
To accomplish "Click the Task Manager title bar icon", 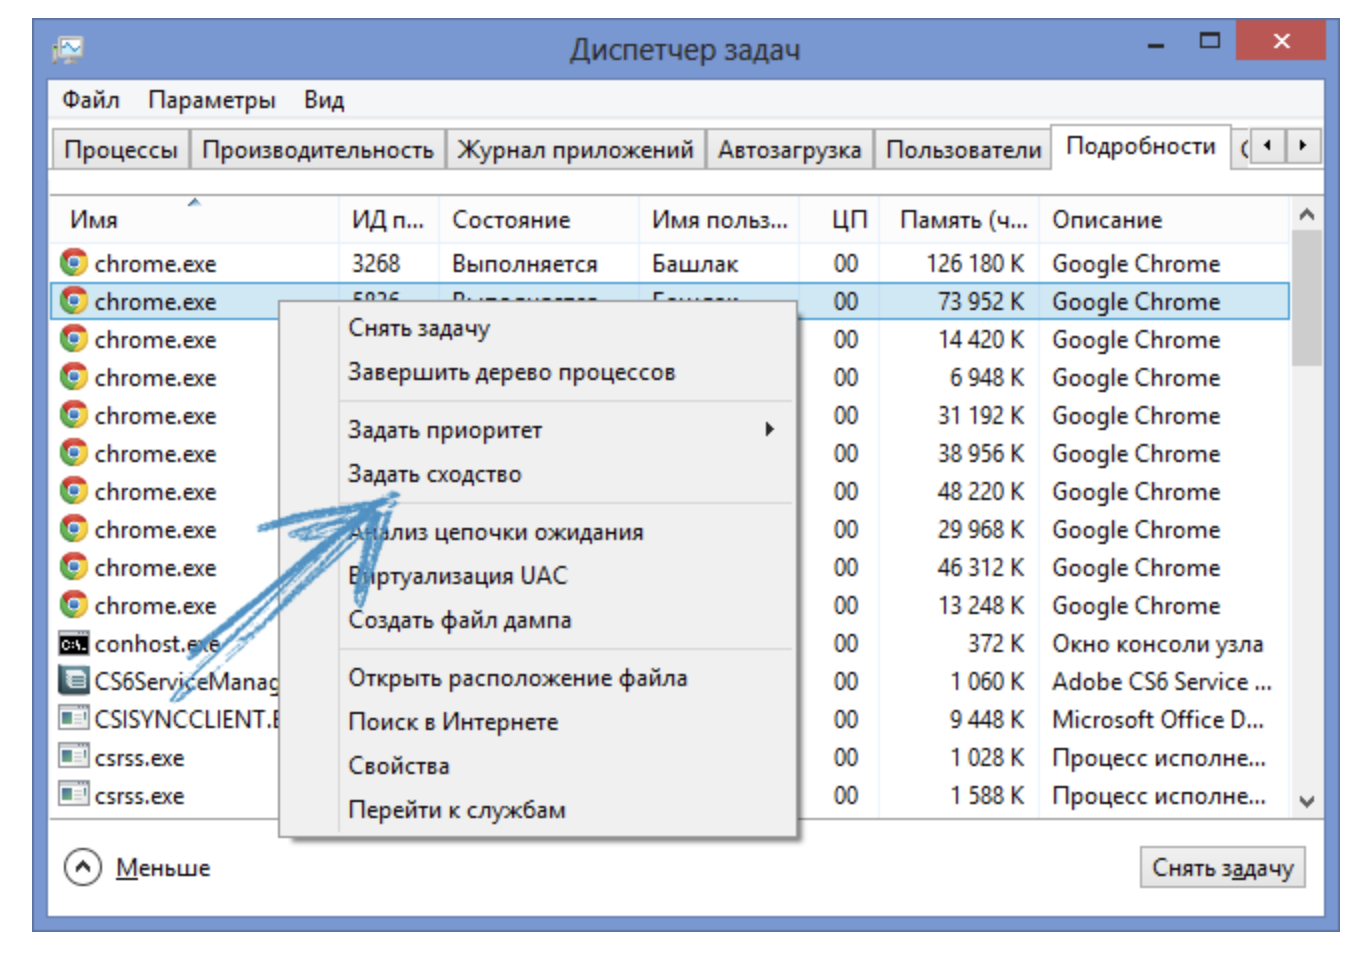I will click(68, 48).
